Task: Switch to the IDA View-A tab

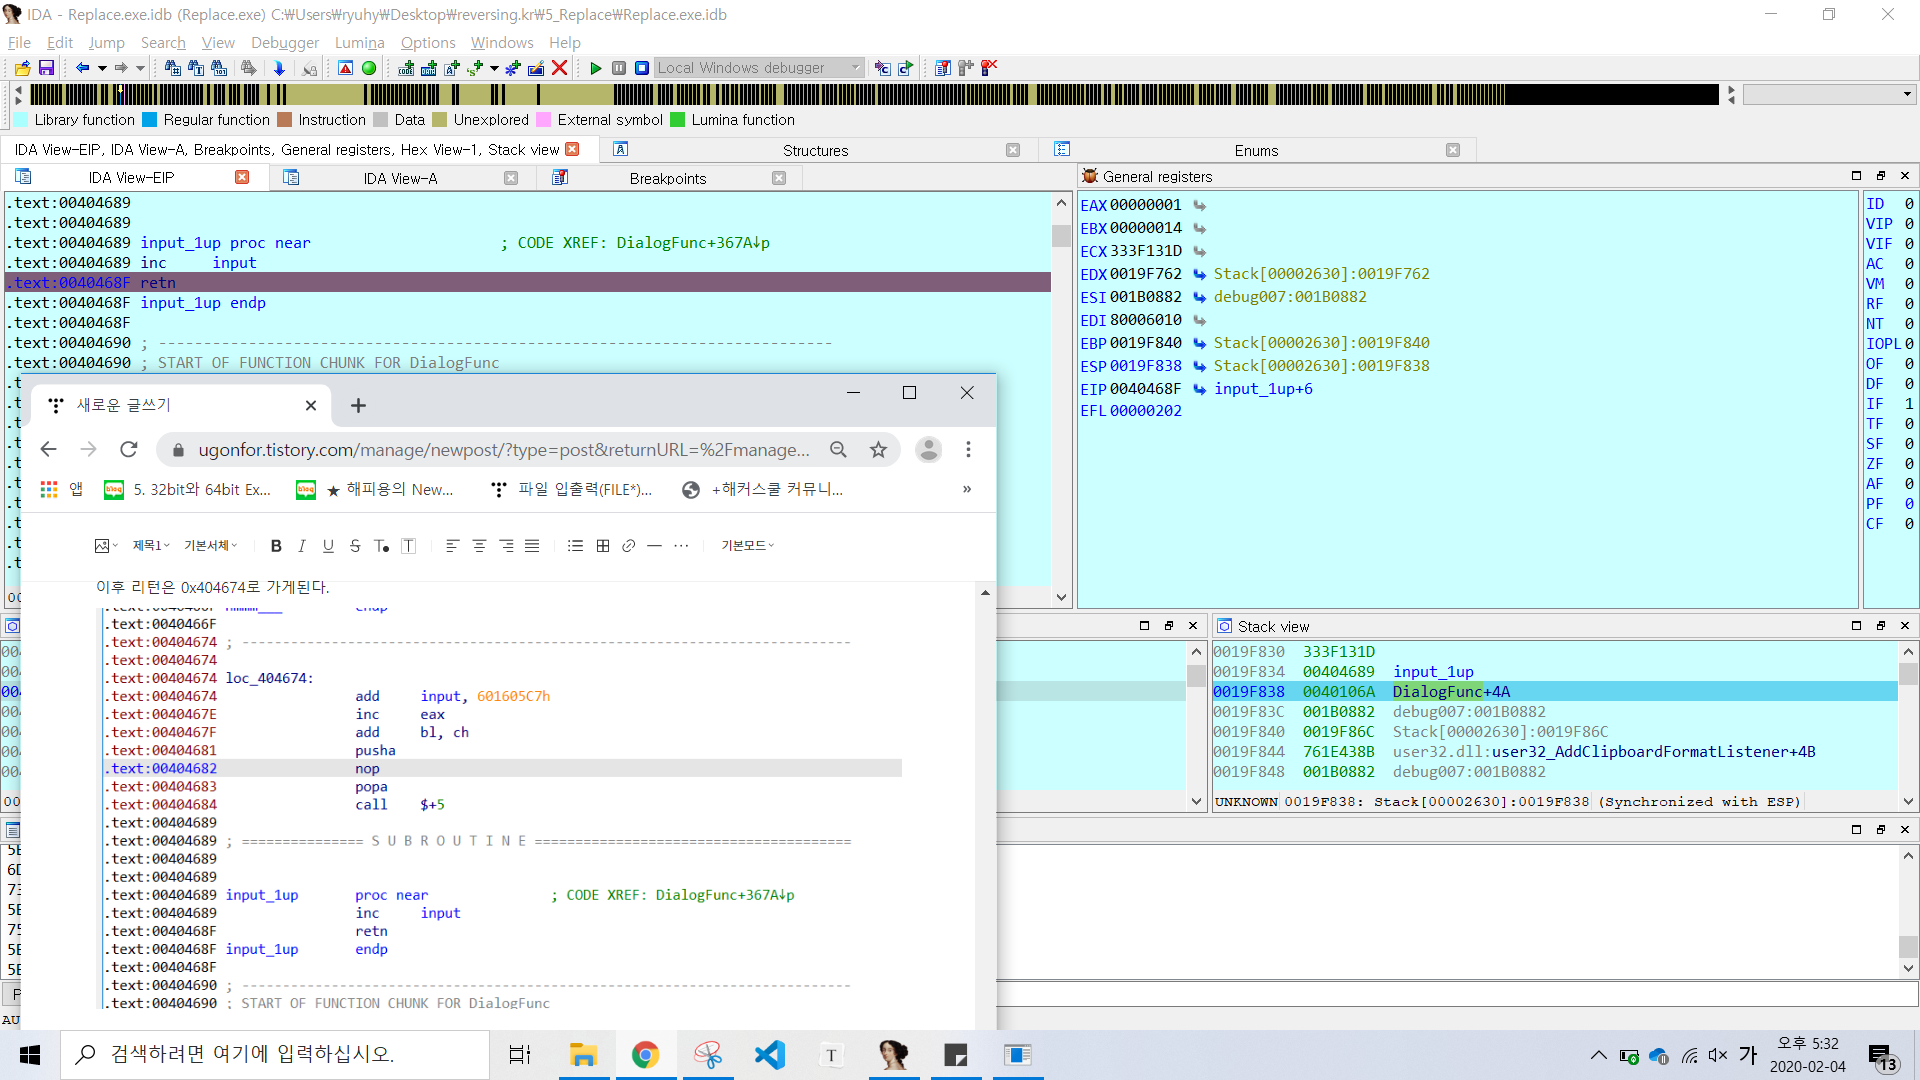Action: [400, 178]
